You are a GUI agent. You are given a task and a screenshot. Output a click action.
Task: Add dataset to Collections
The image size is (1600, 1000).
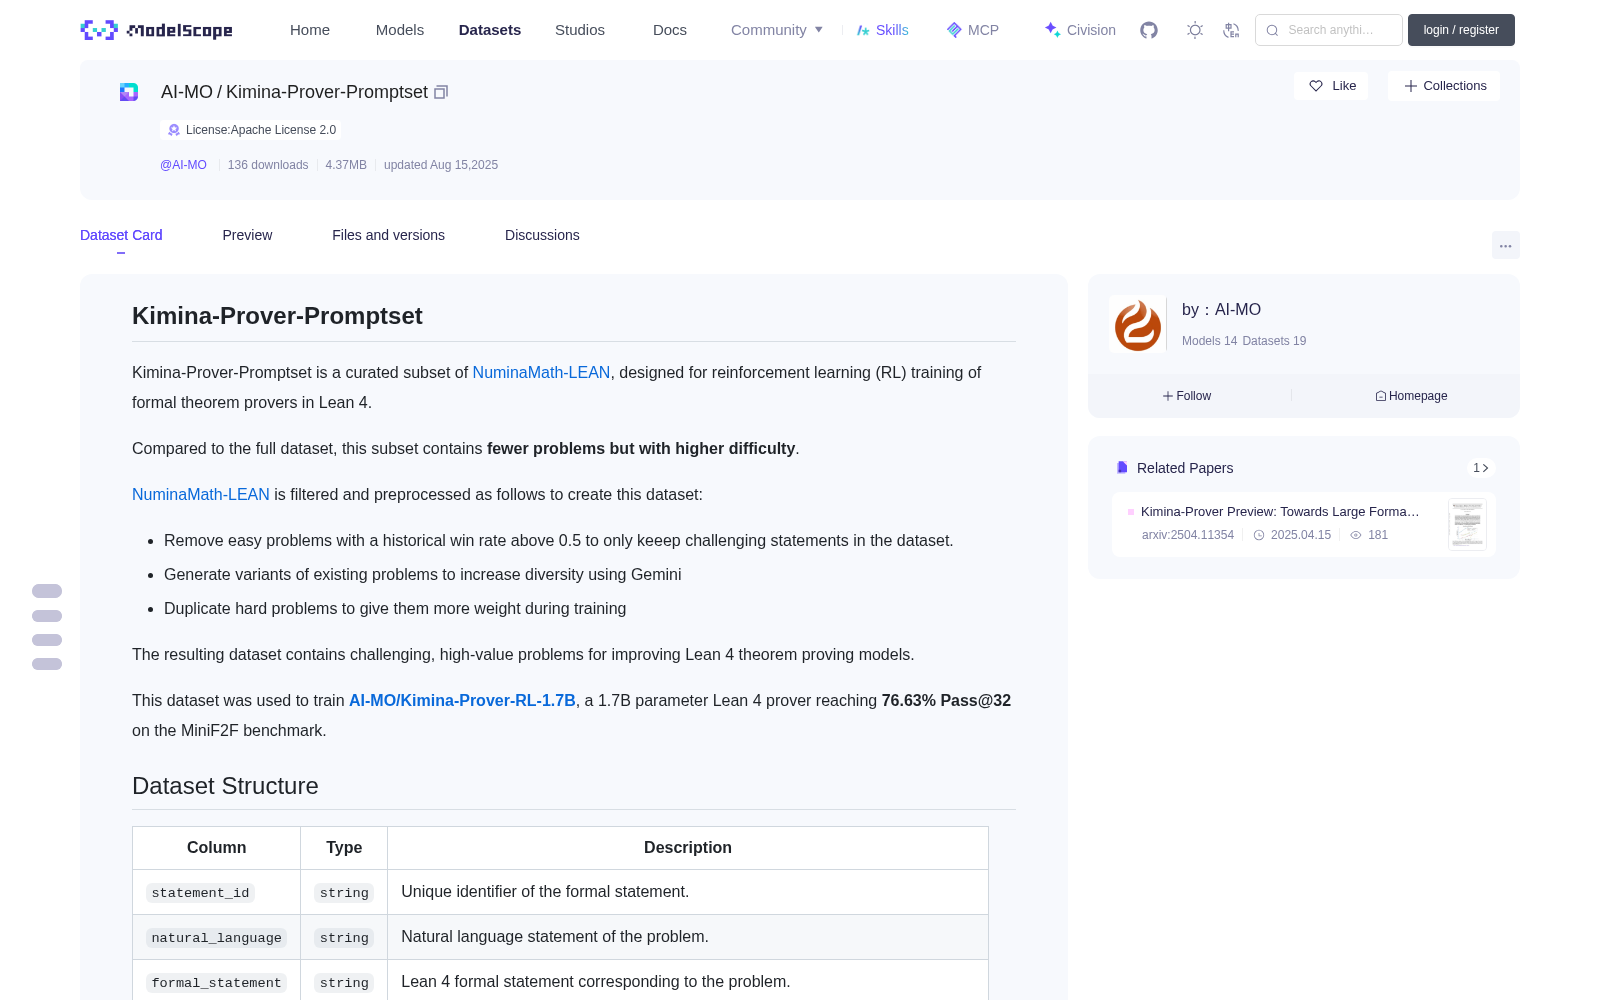[x=1444, y=86]
